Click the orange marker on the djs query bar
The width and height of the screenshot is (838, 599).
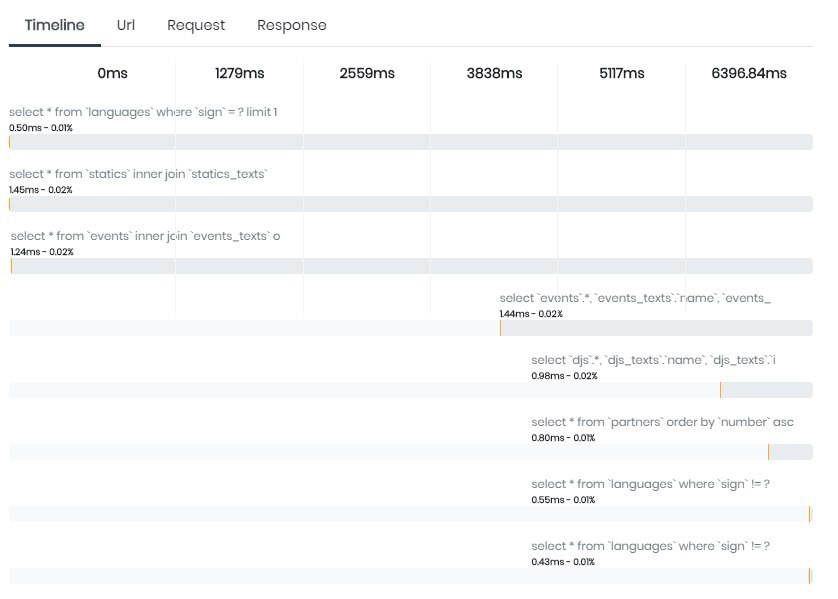coord(720,390)
